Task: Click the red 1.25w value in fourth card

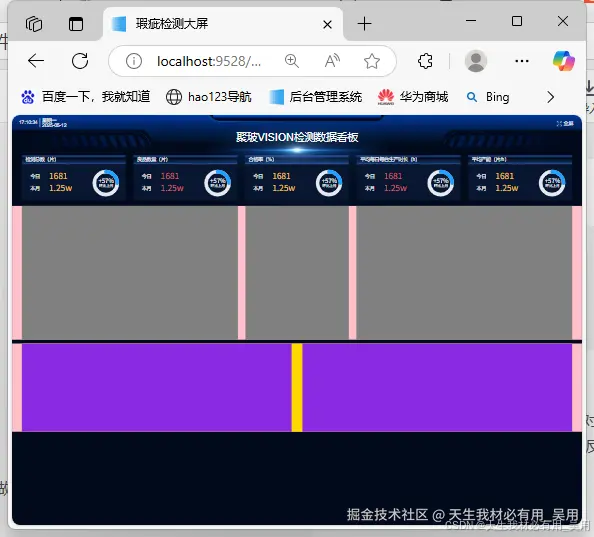Action: click(x=395, y=188)
